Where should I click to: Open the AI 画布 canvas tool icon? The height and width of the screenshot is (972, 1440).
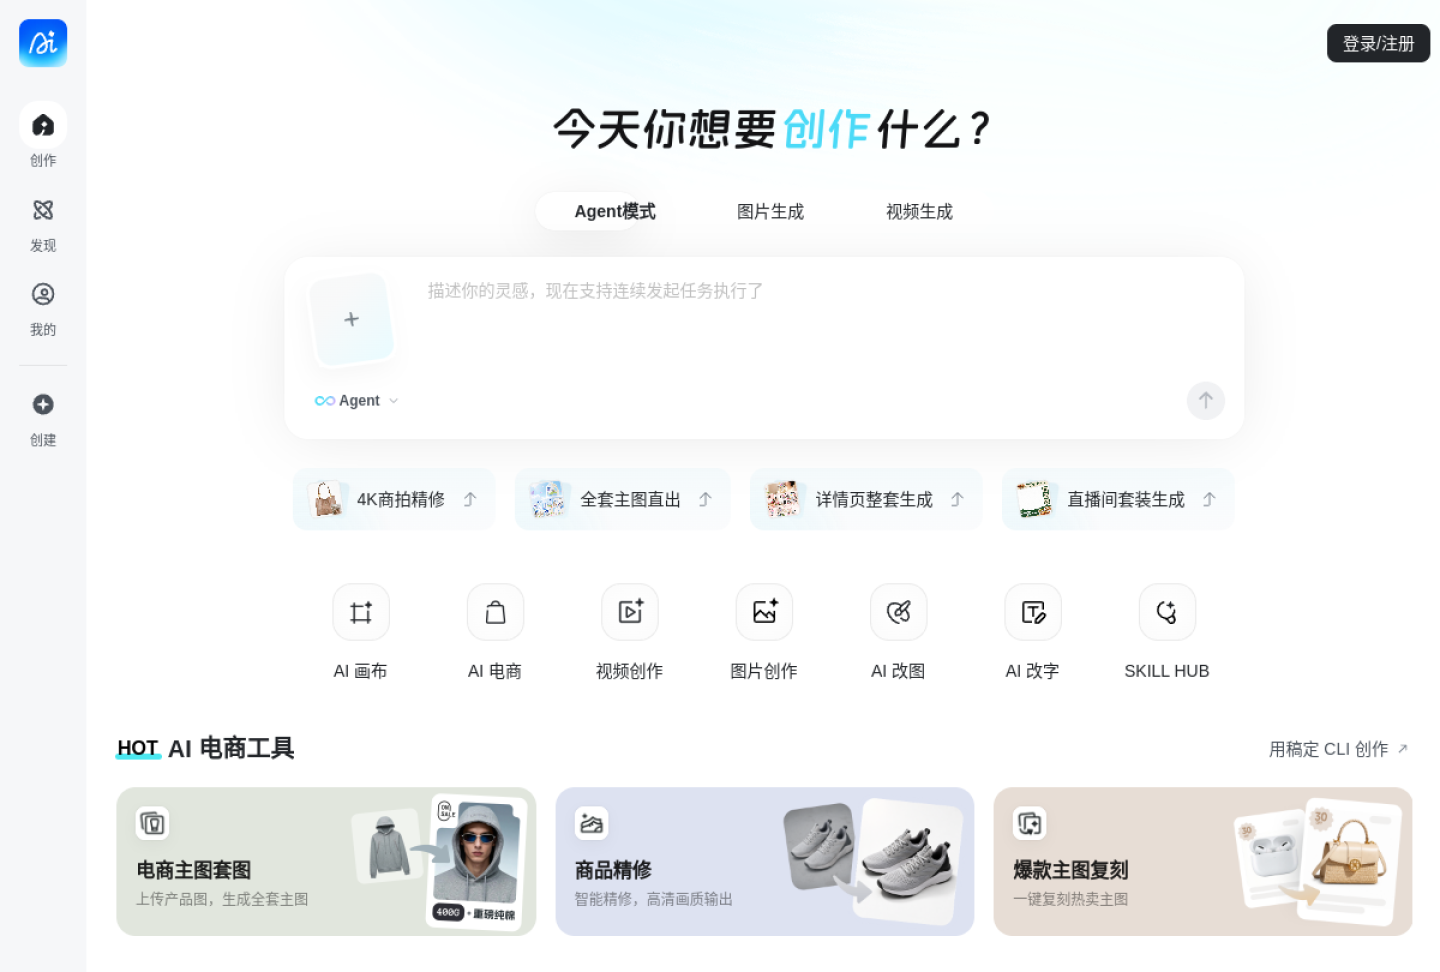[361, 612]
